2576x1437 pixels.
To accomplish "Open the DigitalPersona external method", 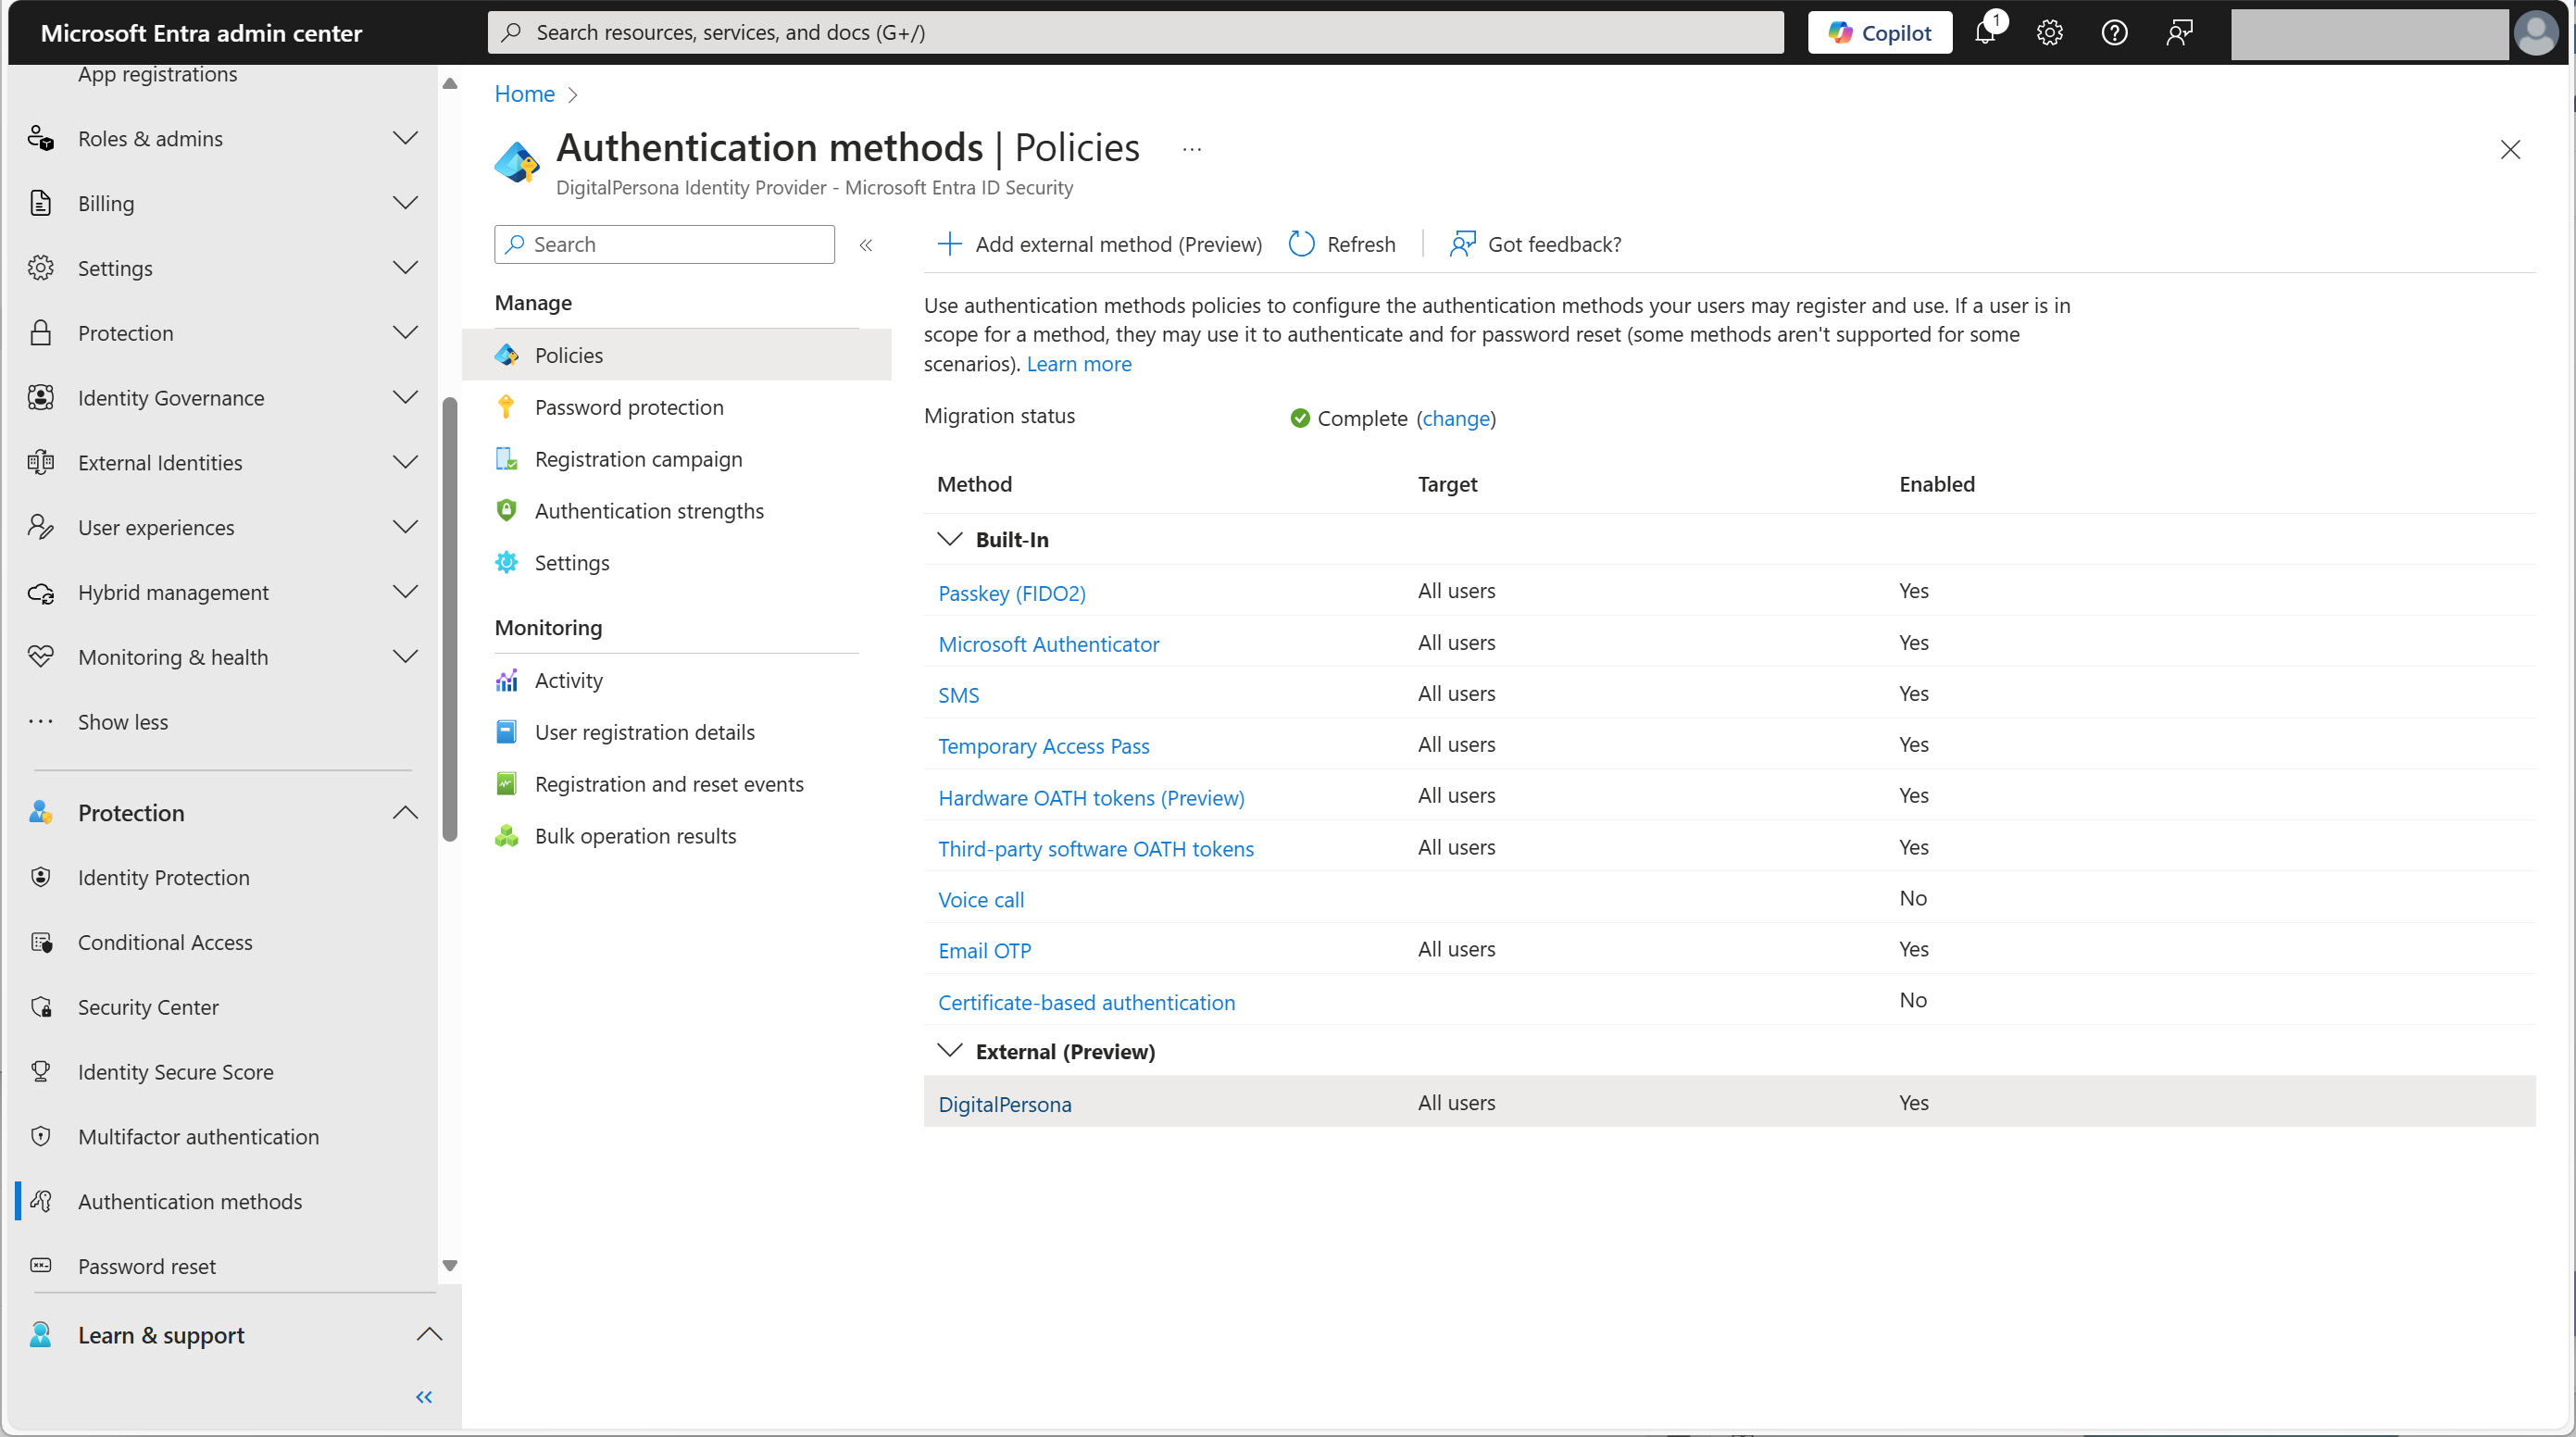I will coord(1004,1104).
